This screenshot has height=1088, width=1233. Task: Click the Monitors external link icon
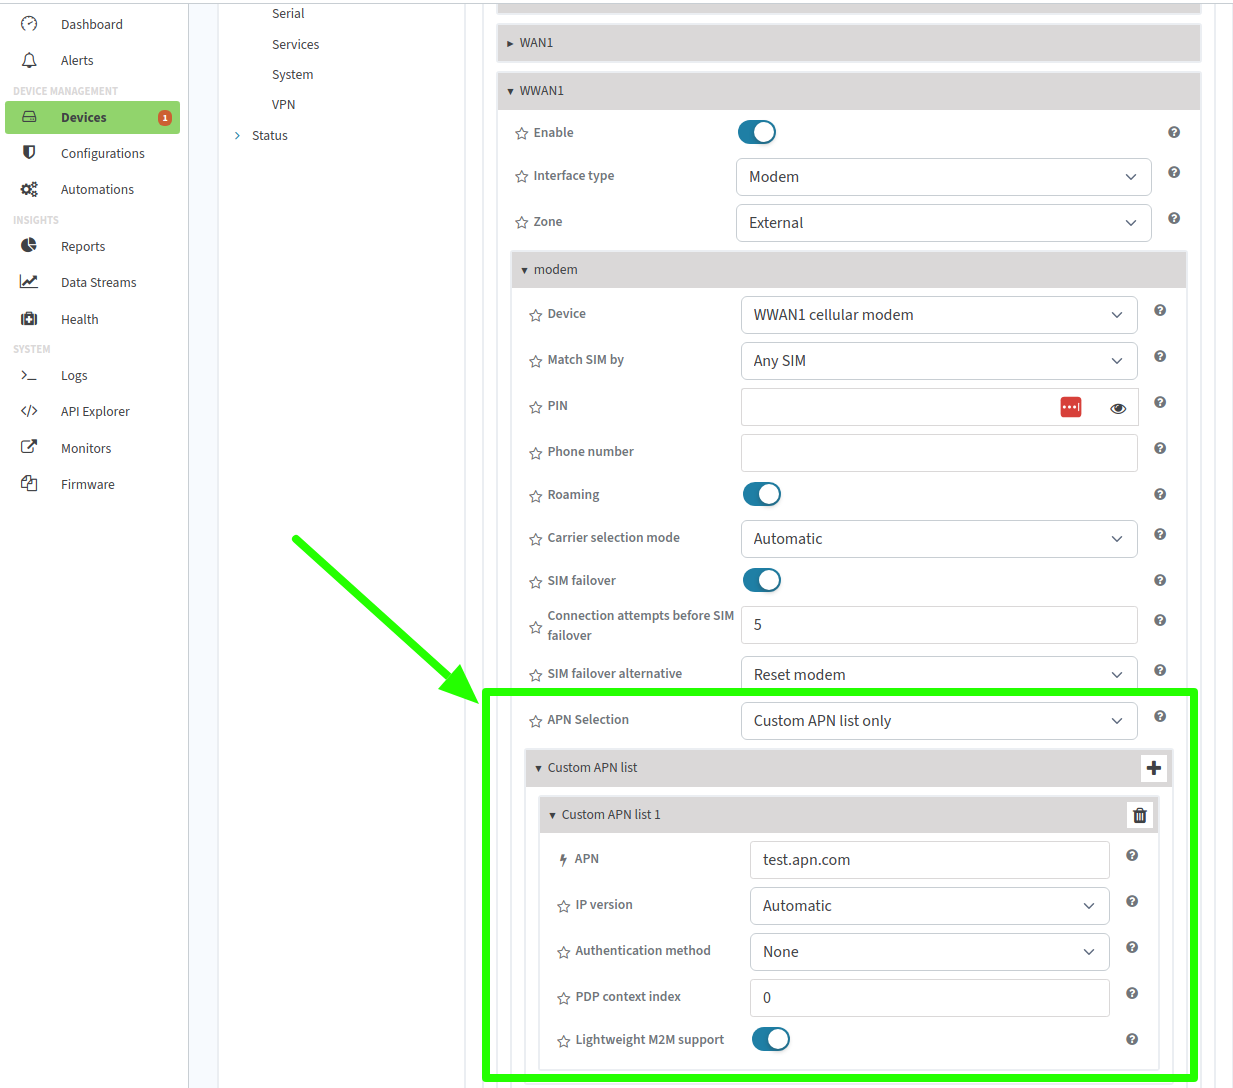[29, 447]
